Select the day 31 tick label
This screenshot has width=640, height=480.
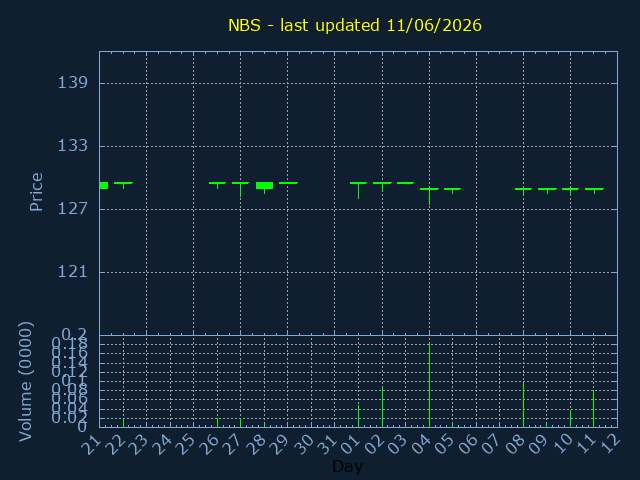pyautogui.click(x=327, y=444)
